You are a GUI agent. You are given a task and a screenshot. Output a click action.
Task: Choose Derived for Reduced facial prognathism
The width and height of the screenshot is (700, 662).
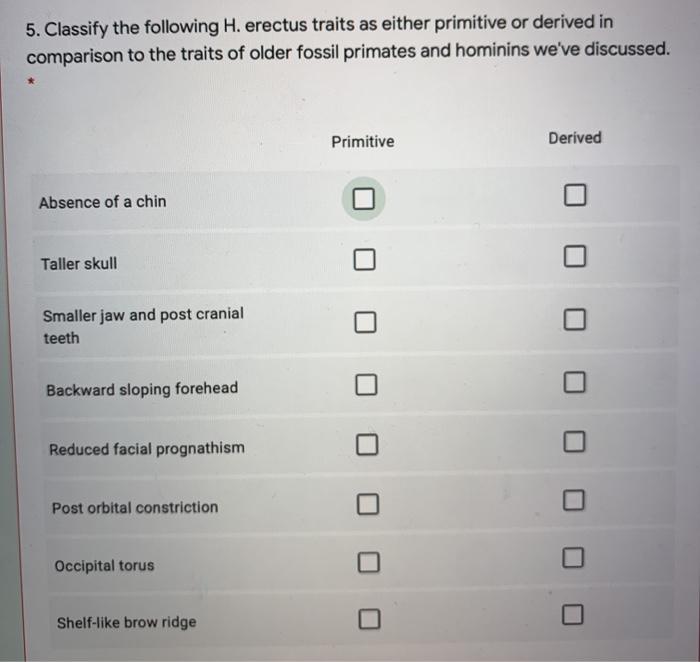574,442
